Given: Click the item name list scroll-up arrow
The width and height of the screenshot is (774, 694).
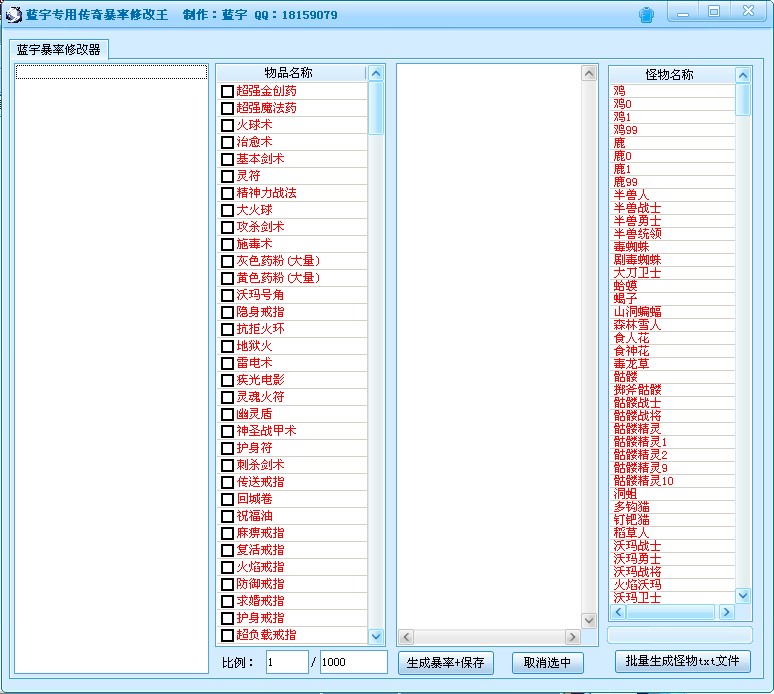Looking at the screenshot, I should coord(376,73).
